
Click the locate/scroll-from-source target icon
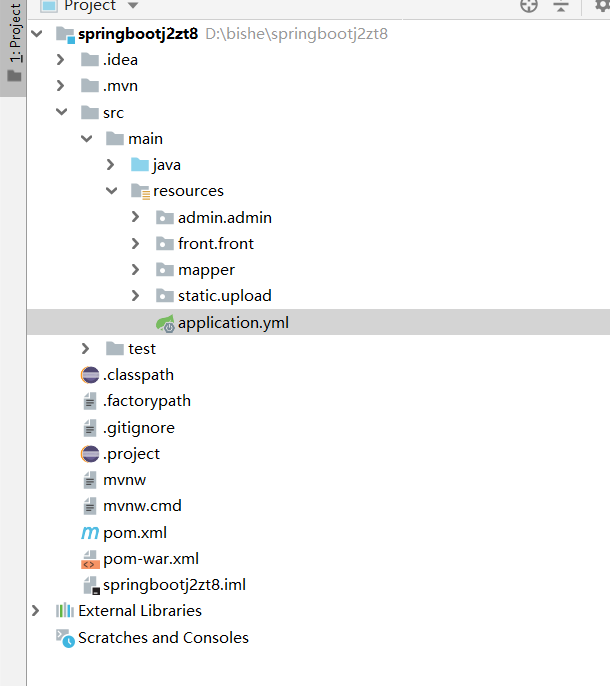tap(529, 6)
